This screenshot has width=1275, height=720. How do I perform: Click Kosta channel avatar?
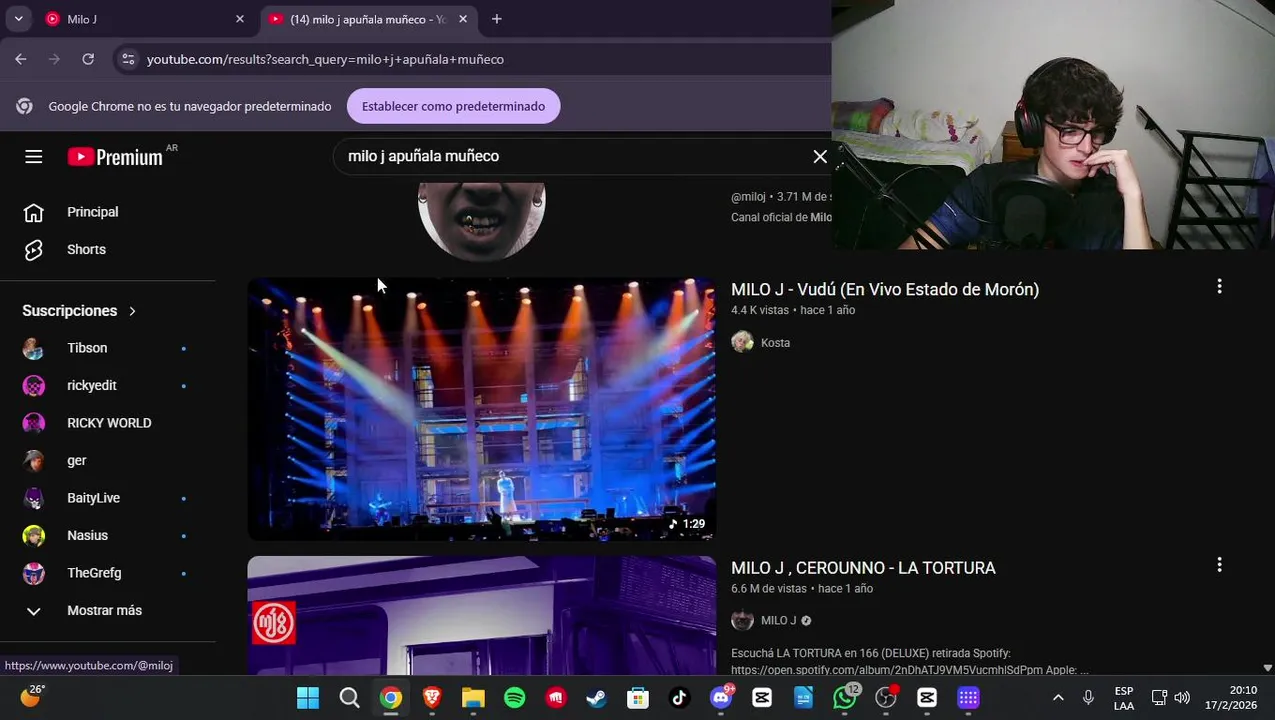tap(742, 343)
